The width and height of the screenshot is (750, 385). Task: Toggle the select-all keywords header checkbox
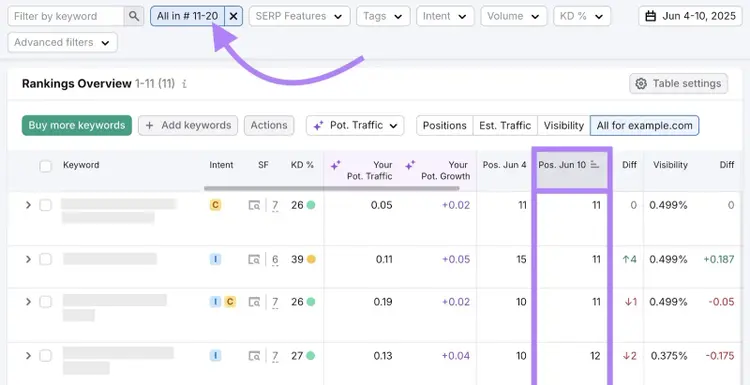click(45, 166)
